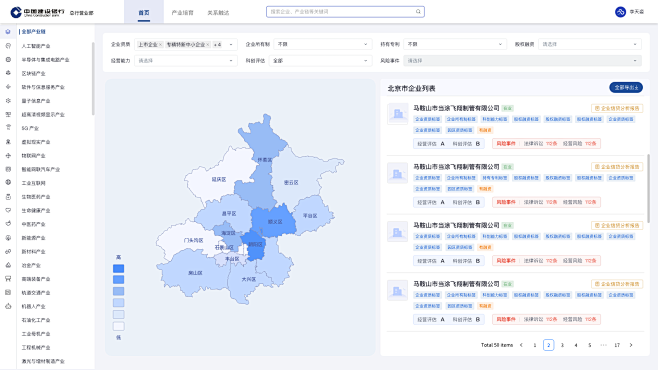Open 企业信贷分析报告 on the first company card
The height and width of the screenshot is (370, 658).
(617, 108)
